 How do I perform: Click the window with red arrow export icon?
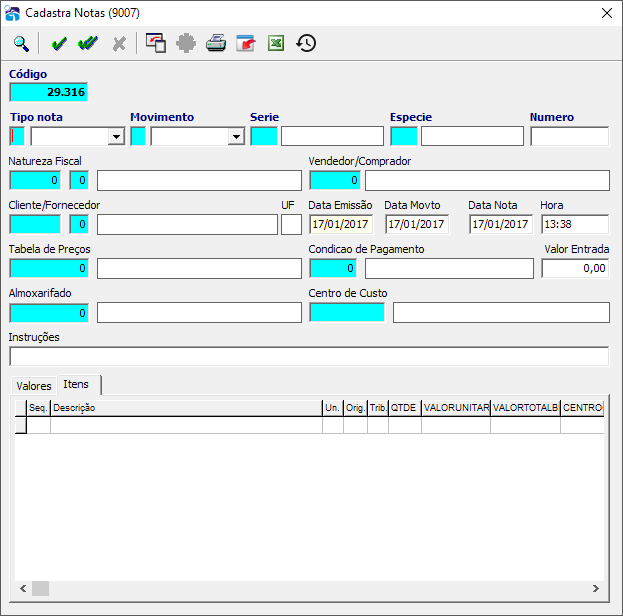(x=246, y=43)
